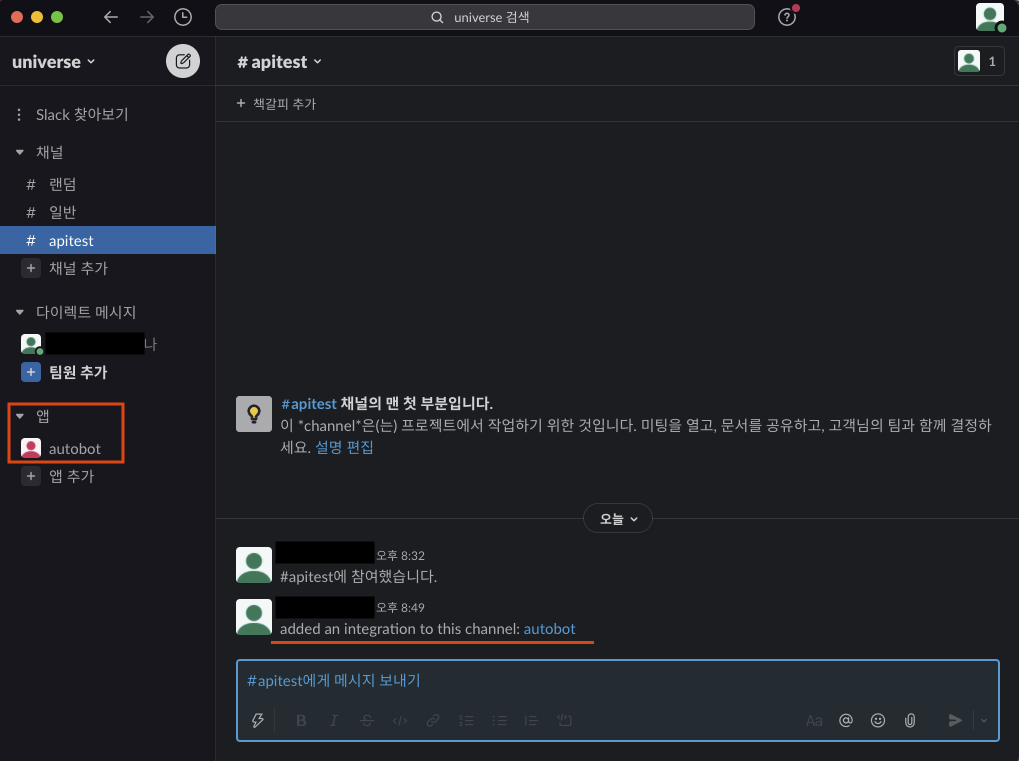Open the emoji picker
The height and width of the screenshot is (761, 1019).
tap(878, 720)
